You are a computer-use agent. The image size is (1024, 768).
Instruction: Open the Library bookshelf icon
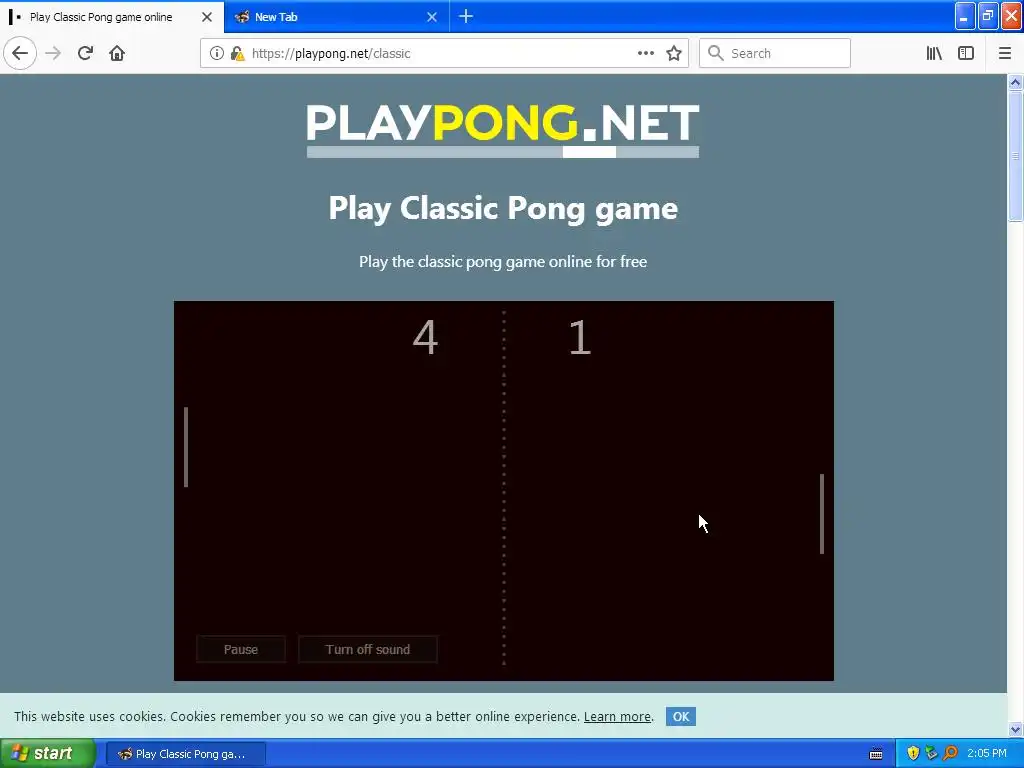[x=934, y=53]
